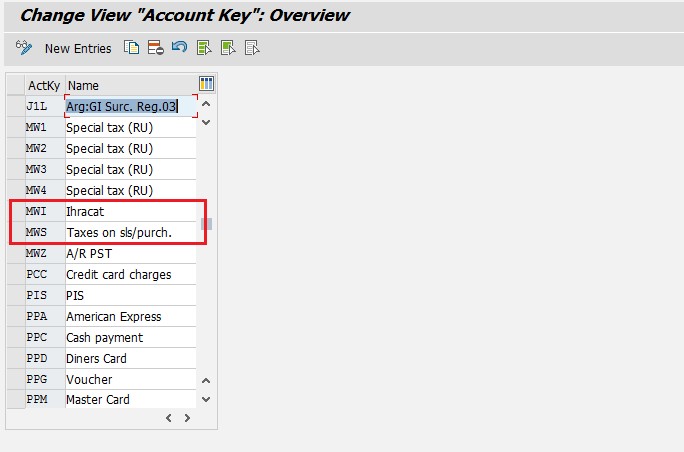684x452 pixels.
Task: Click the Name column header
Action: [130, 85]
